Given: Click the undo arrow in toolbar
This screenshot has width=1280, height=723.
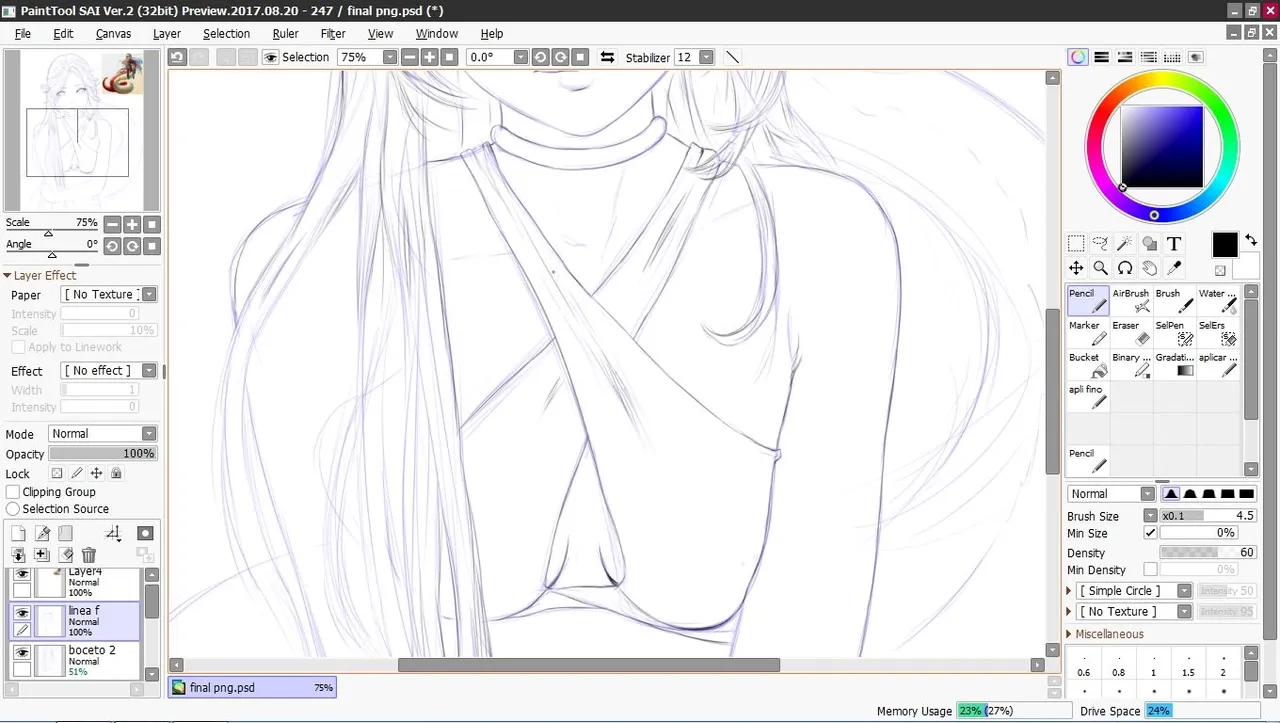Looking at the screenshot, I should (x=177, y=58).
